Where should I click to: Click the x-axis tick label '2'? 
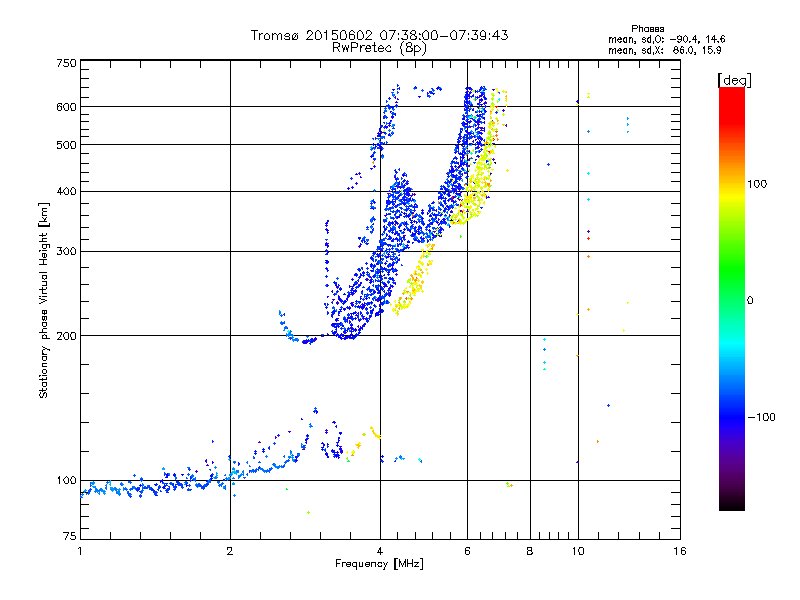[230, 551]
